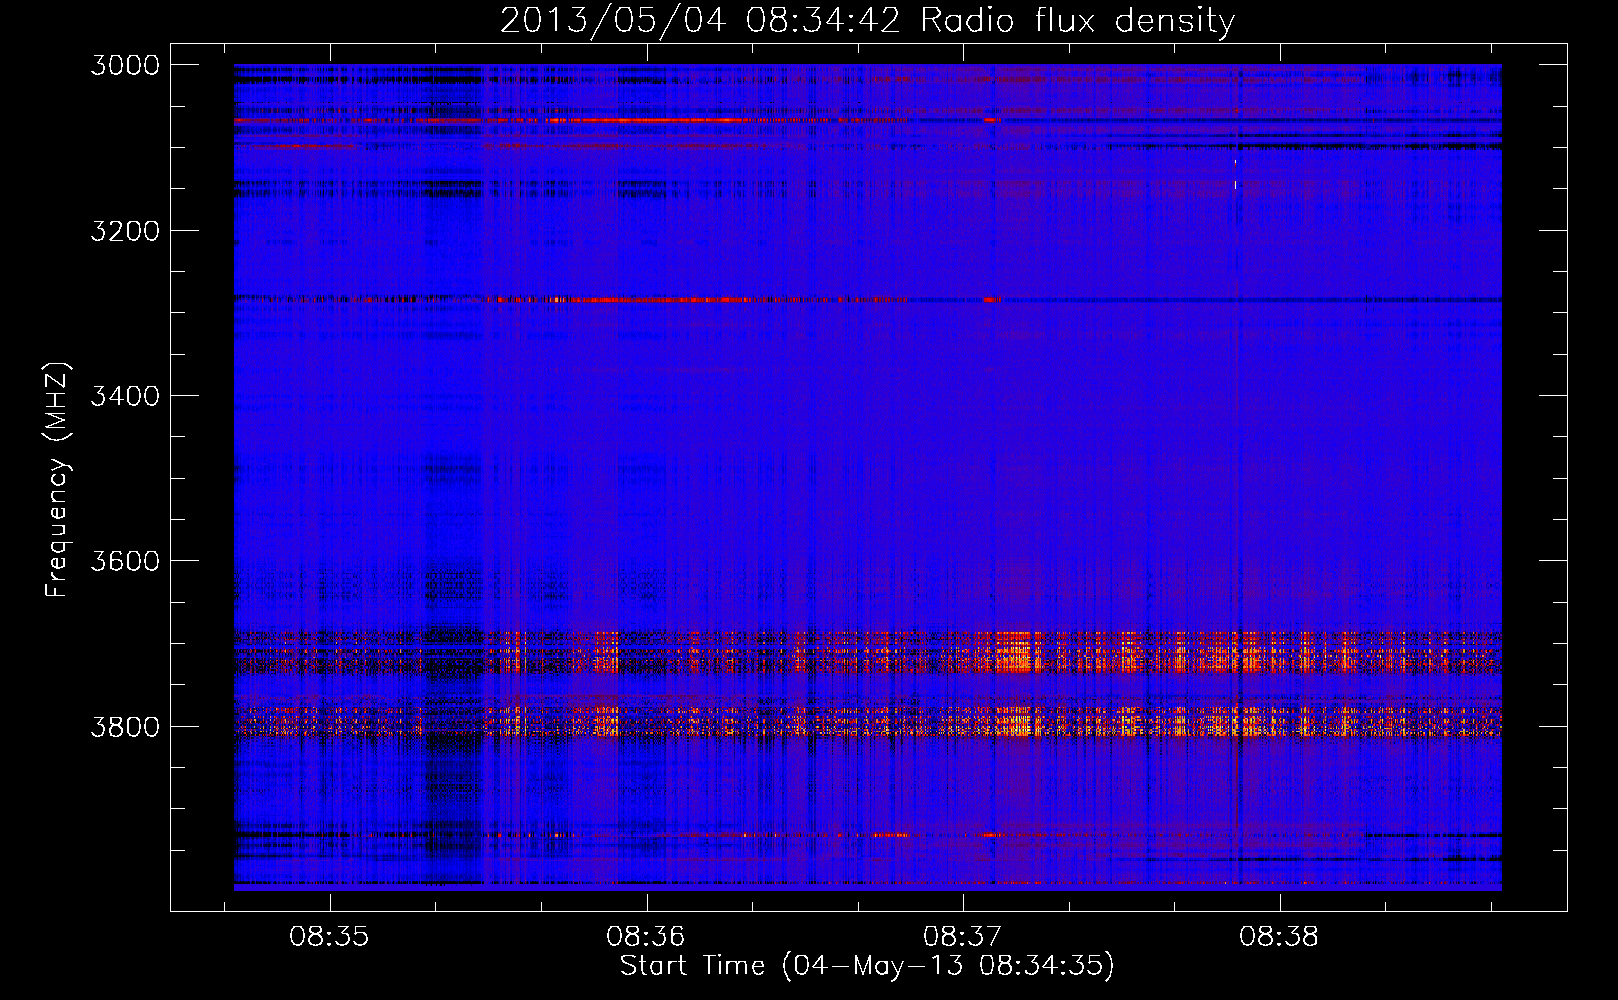This screenshot has width=1618, height=1000.
Task: Click the 3400 frequency axis label
Action: (x=125, y=396)
